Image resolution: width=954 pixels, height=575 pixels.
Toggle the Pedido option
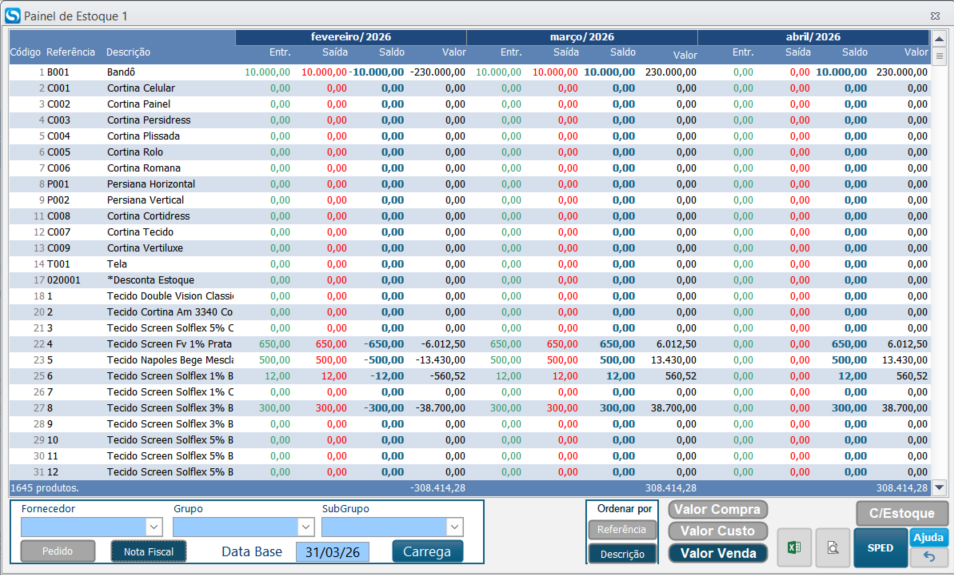(58, 551)
